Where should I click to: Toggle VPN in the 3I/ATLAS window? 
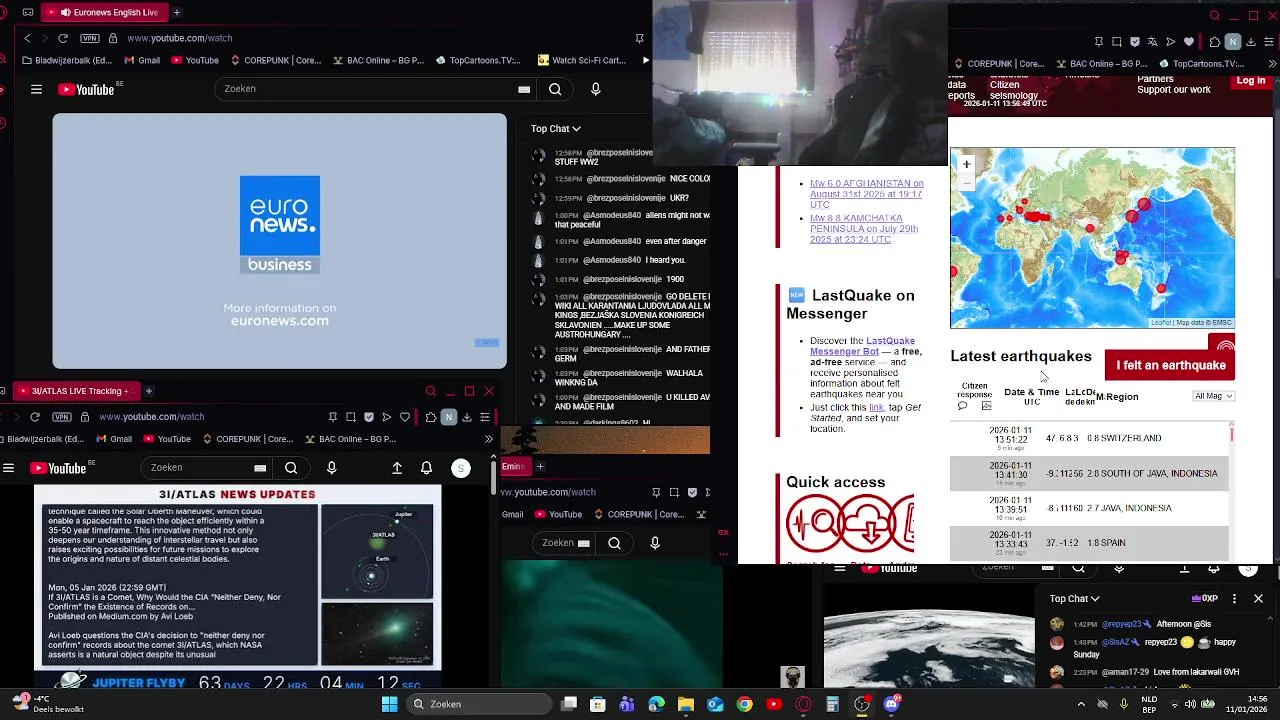62,416
